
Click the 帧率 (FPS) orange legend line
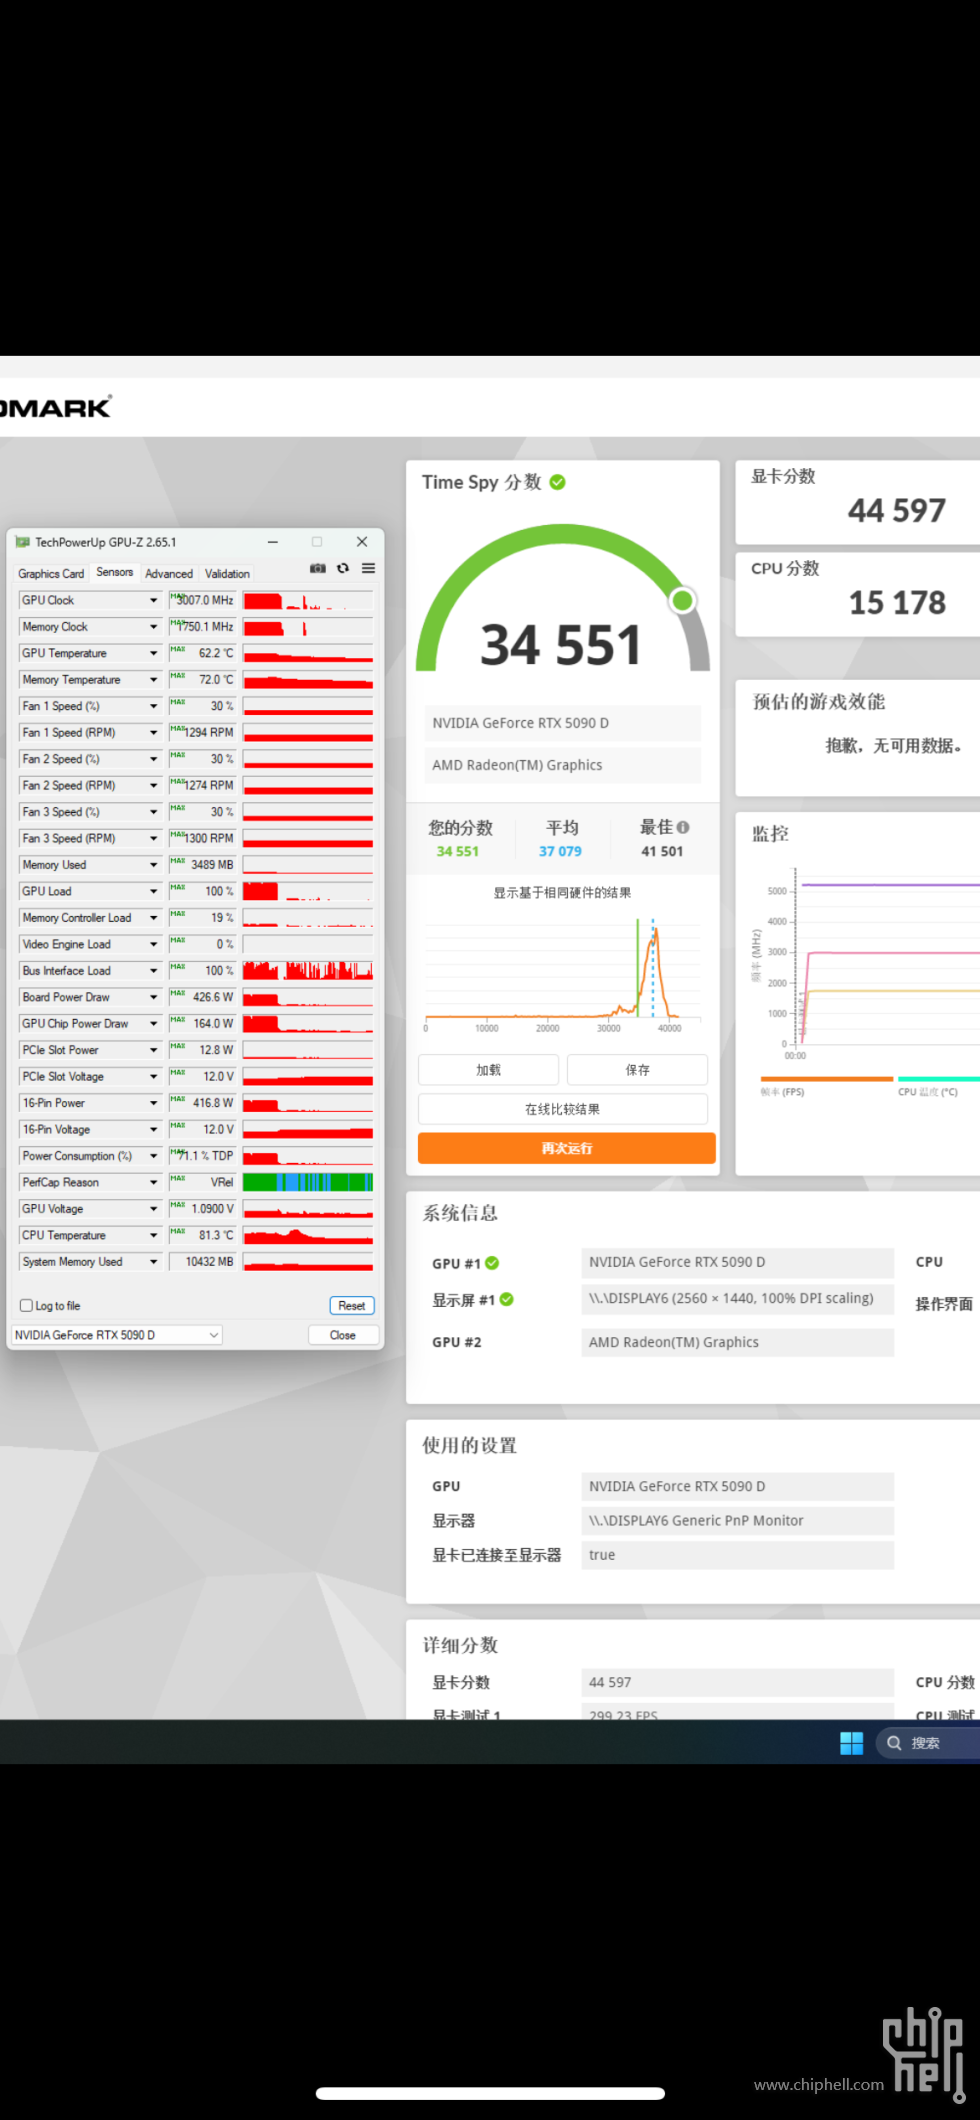827,1079
